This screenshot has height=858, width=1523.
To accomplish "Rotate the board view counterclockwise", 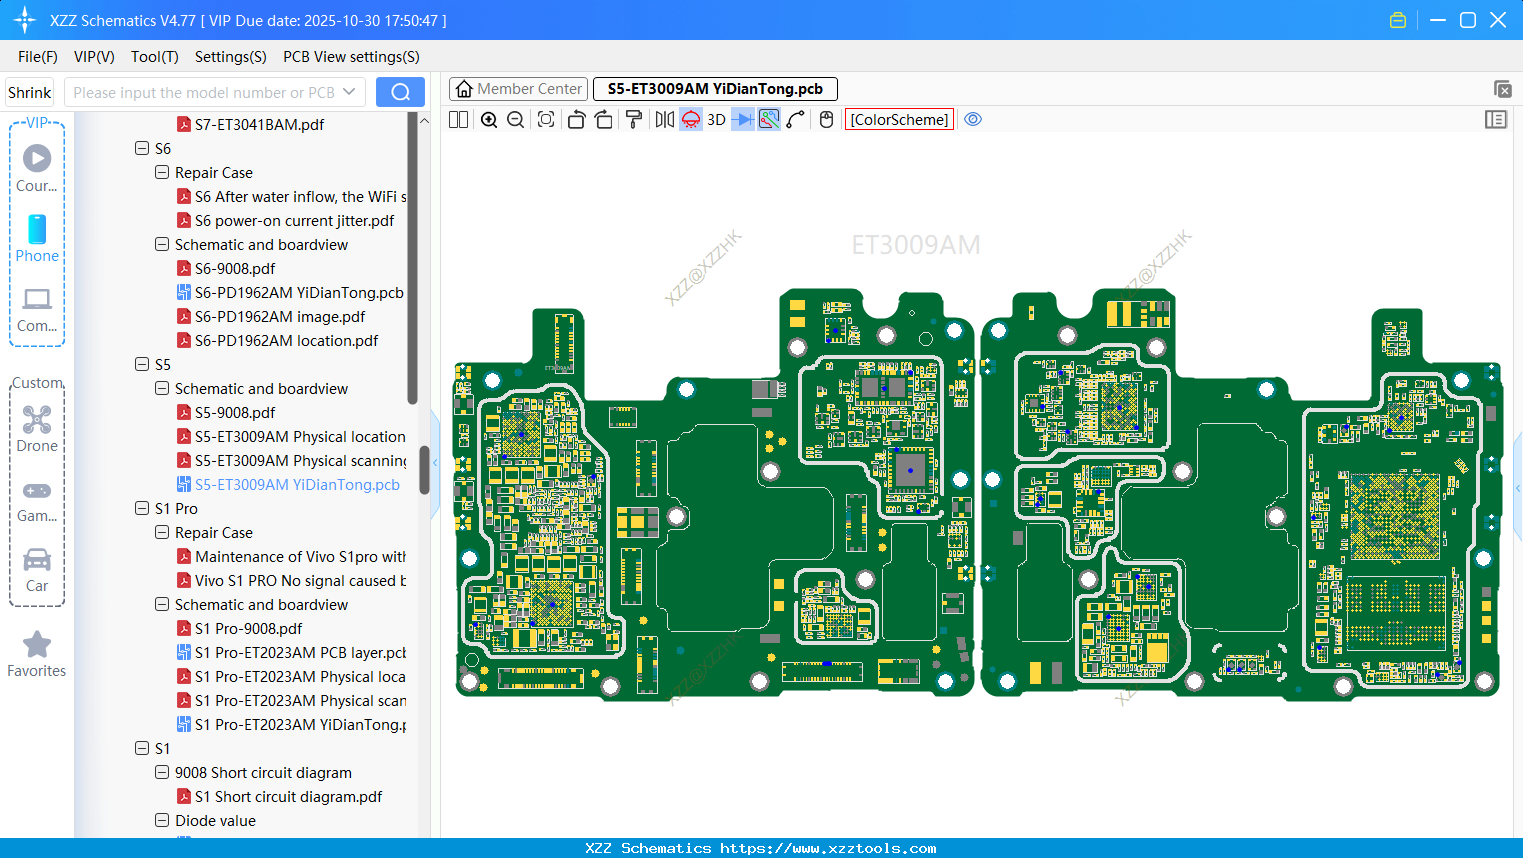I will pos(576,120).
